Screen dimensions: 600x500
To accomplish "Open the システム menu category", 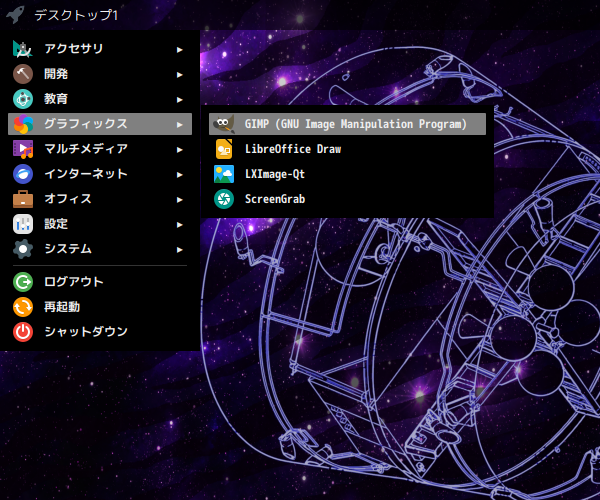I will (x=100, y=249).
